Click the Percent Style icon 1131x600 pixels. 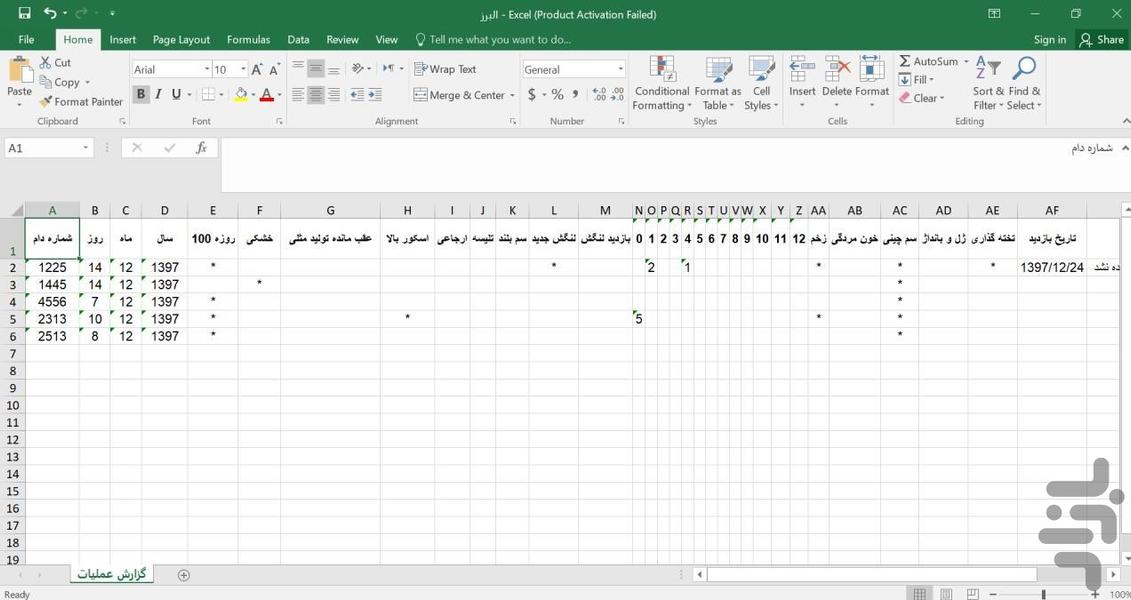[x=557, y=94]
